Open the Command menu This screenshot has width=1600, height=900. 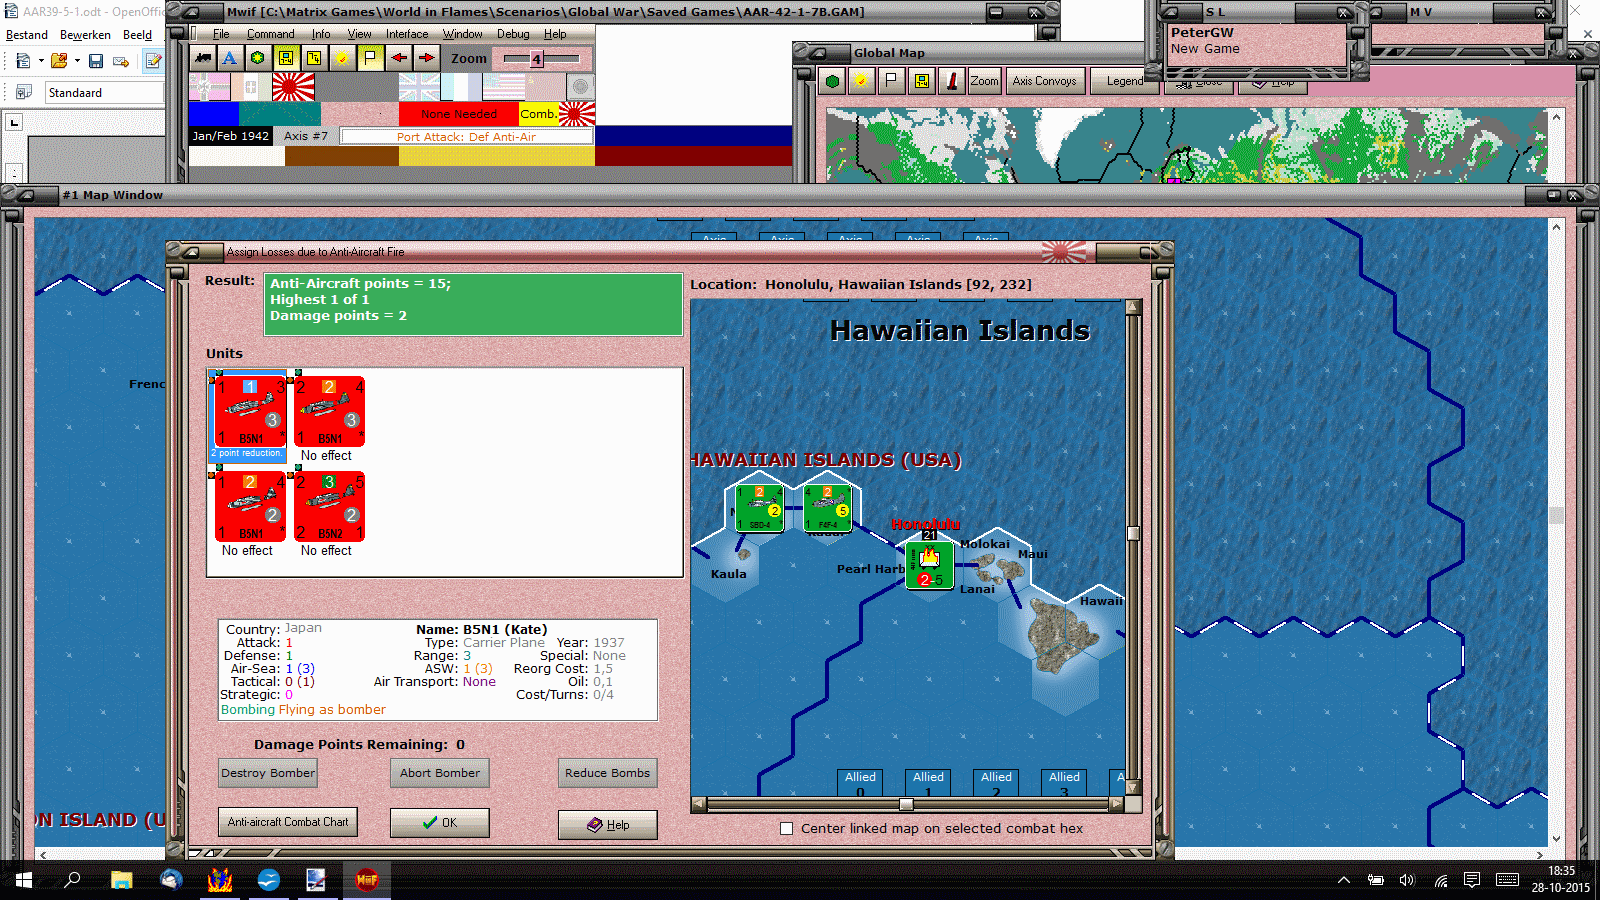(271, 34)
